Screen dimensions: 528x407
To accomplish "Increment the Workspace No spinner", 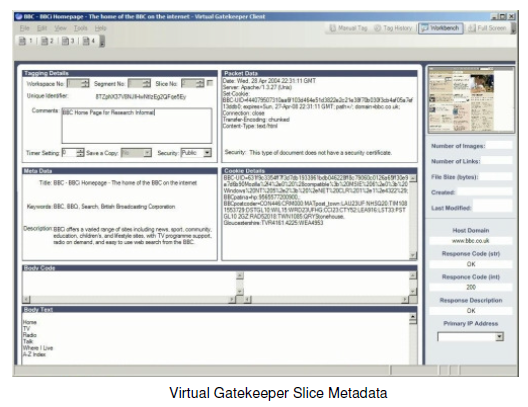I will tap(86, 81).
